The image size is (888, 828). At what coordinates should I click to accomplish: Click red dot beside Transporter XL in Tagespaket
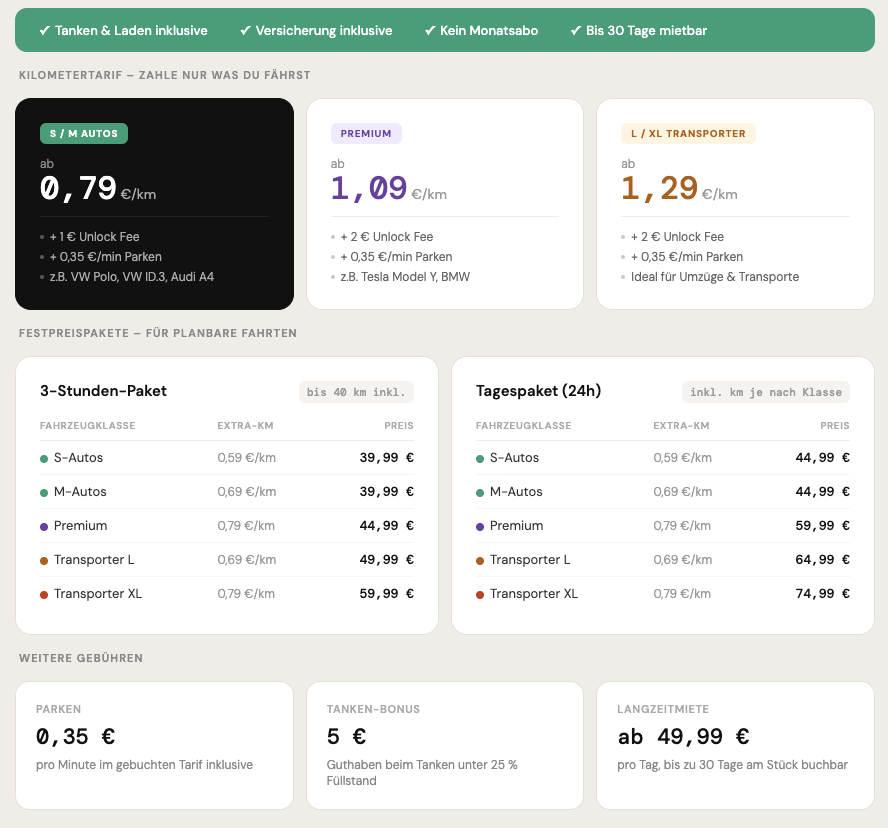480,595
